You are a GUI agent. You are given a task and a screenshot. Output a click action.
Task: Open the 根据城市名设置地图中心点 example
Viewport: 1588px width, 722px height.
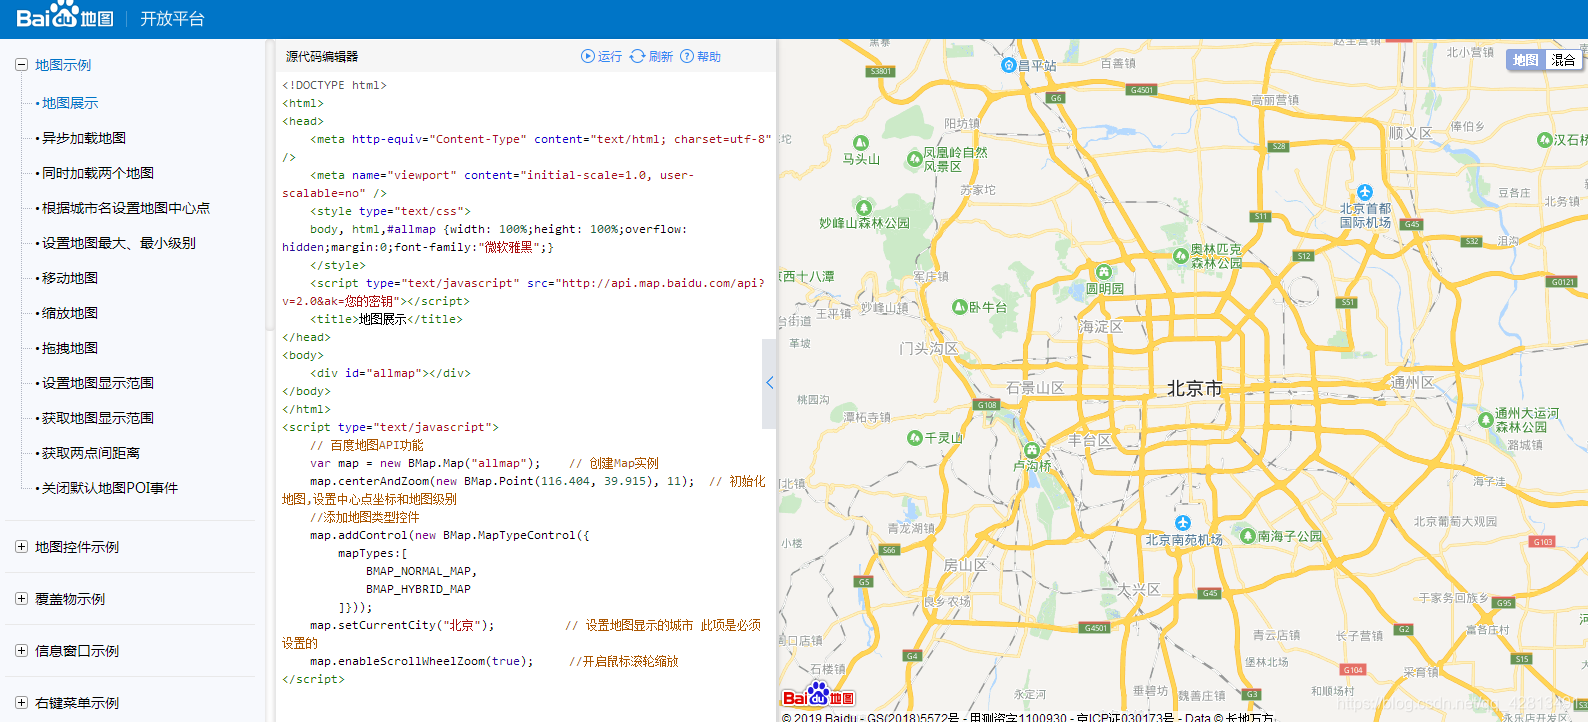pyautogui.click(x=126, y=208)
